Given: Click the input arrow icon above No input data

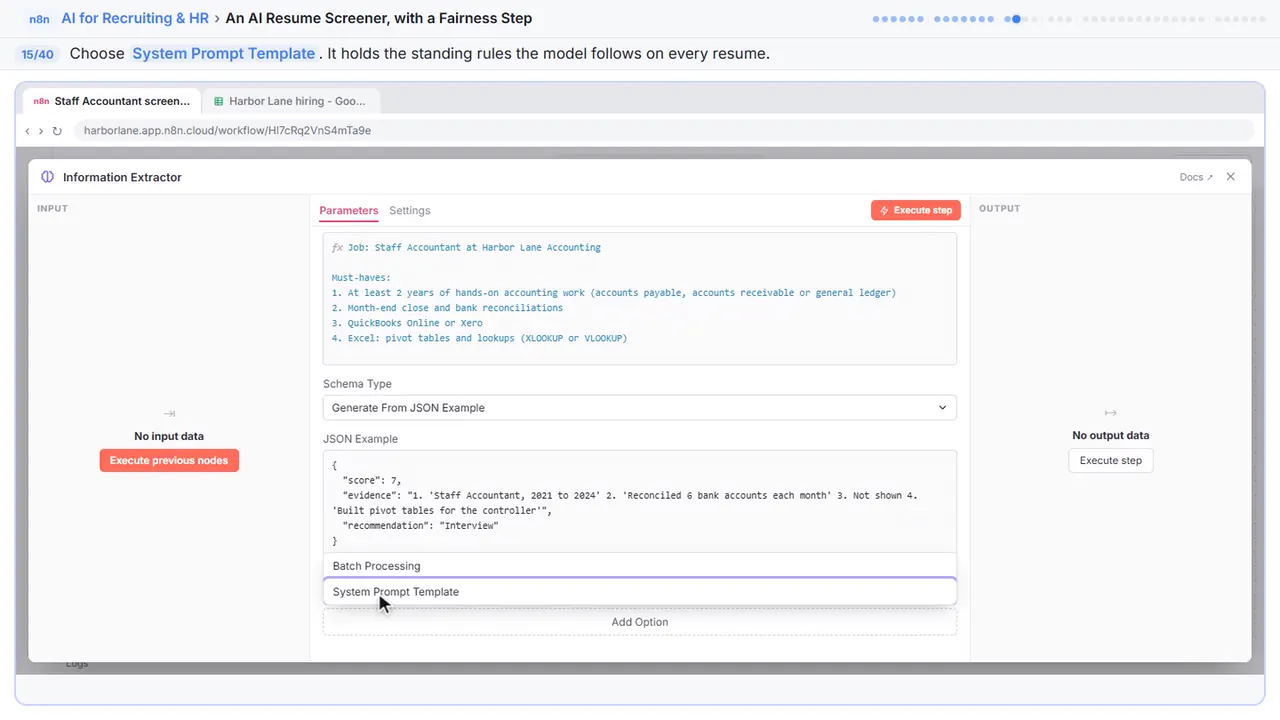Looking at the screenshot, I should point(169,413).
